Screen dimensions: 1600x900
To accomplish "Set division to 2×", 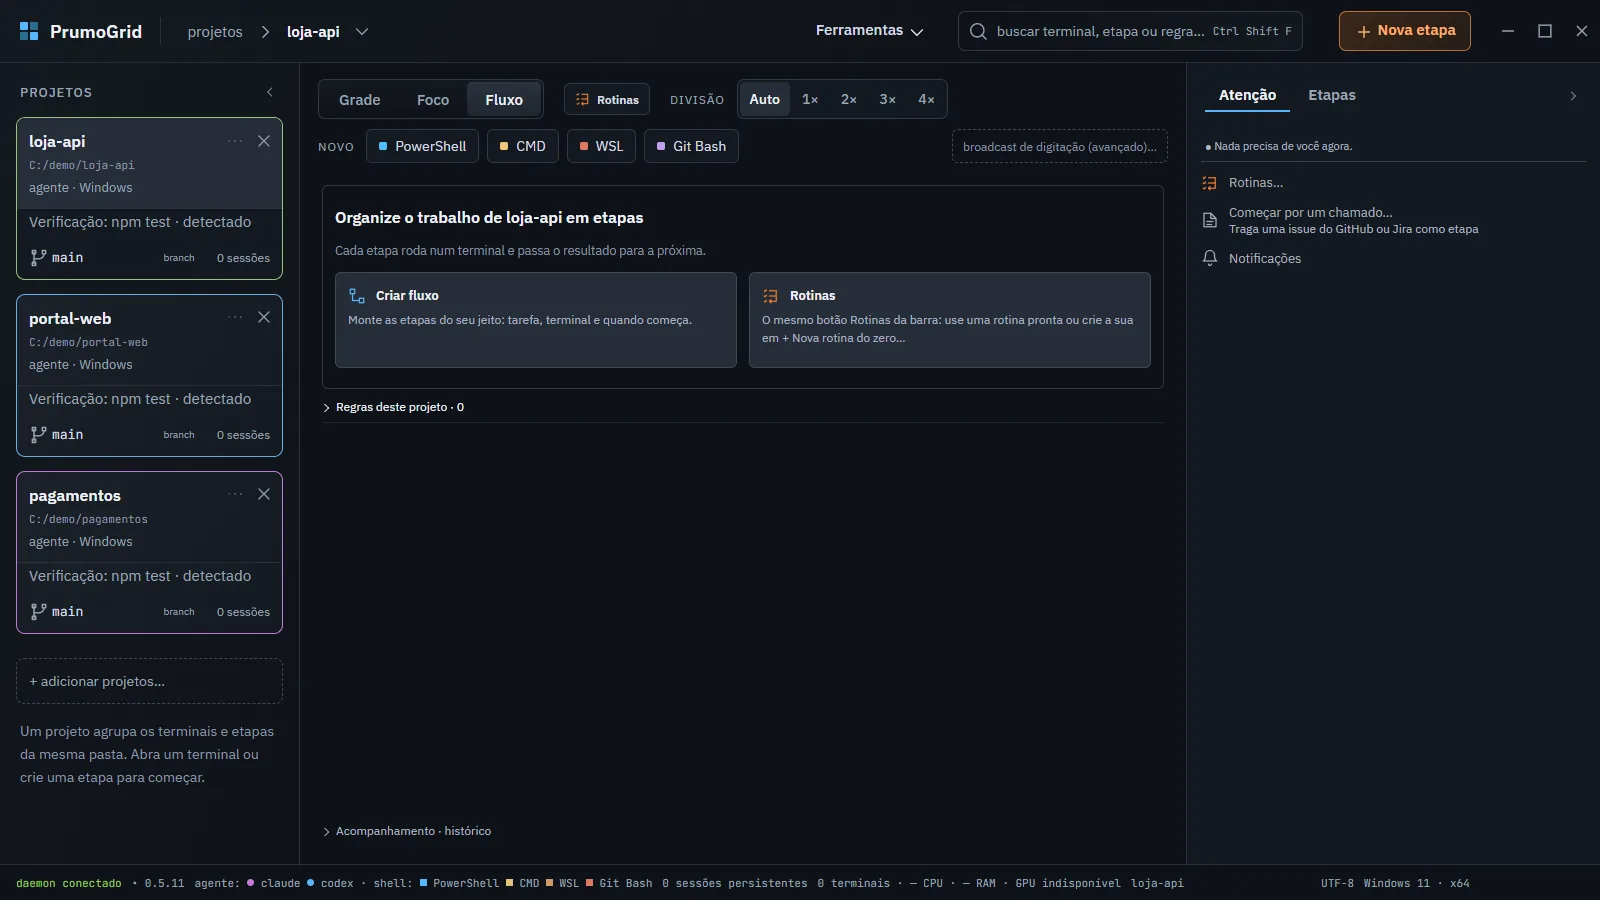I will pyautogui.click(x=849, y=99).
